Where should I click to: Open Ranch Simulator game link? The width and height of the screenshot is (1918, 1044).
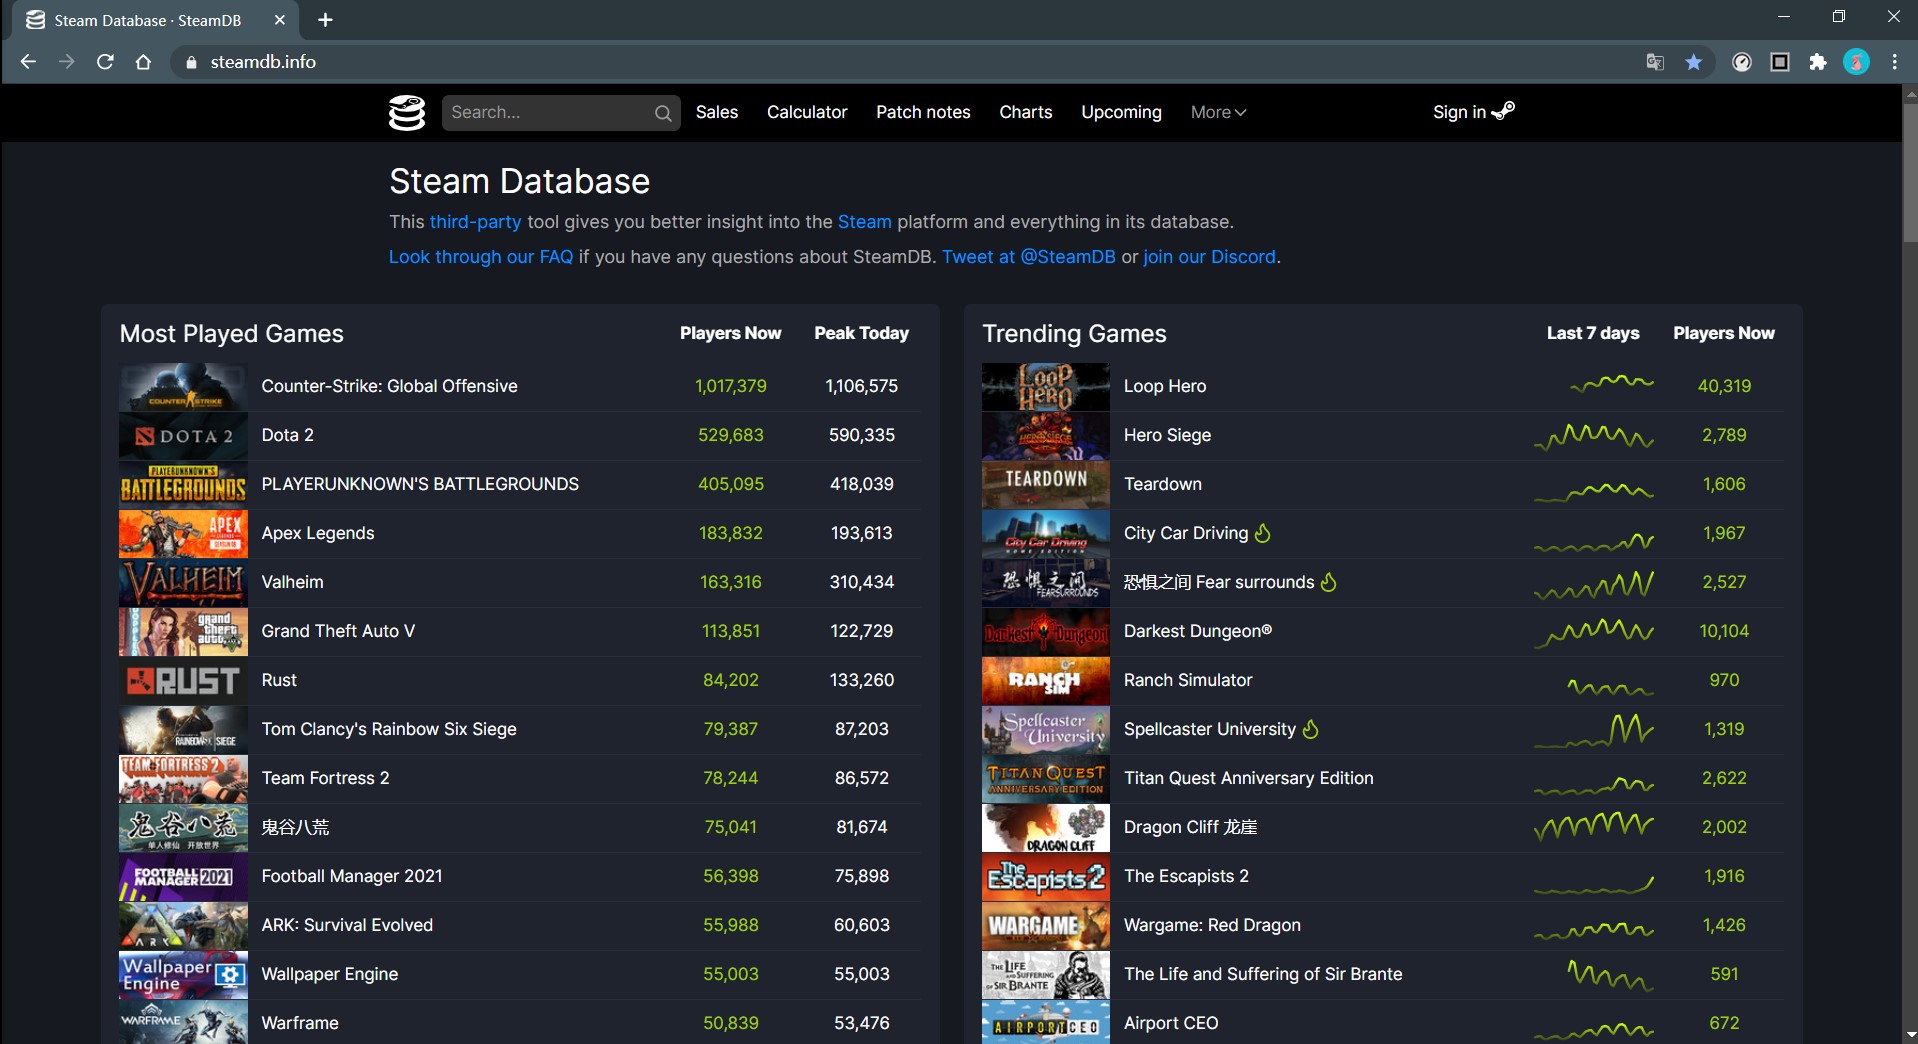pyautogui.click(x=1188, y=680)
